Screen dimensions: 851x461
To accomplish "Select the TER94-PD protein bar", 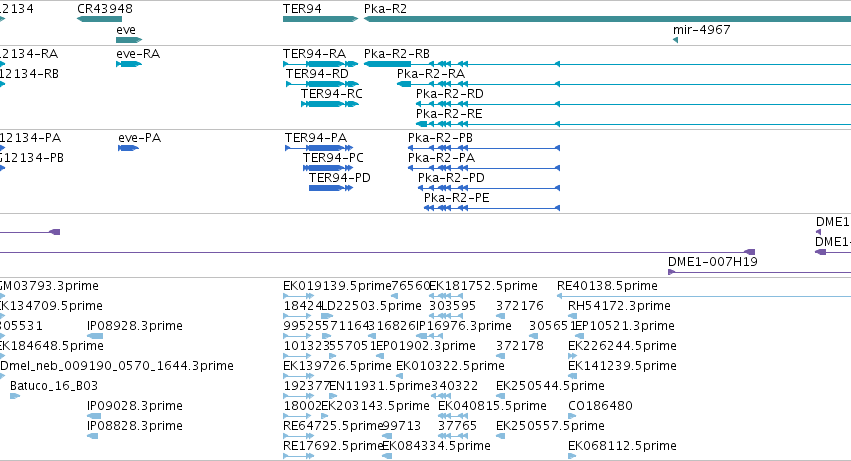I will (x=331, y=188).
